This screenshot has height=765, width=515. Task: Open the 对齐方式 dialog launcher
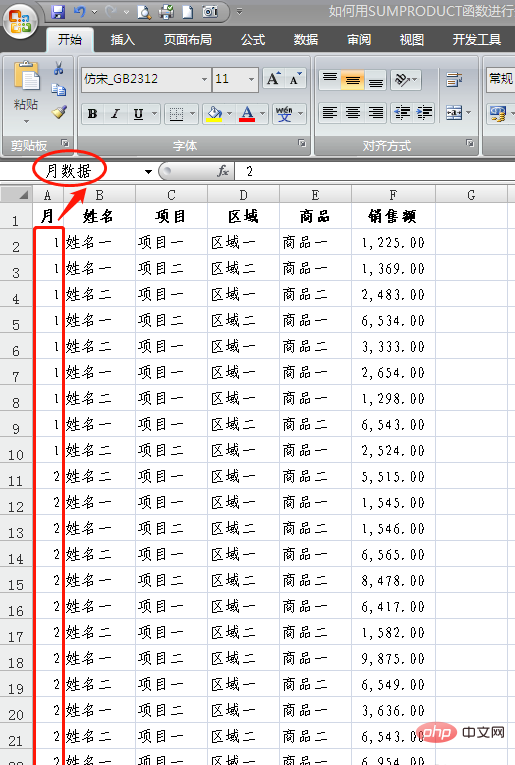click(x=470, y=143)
